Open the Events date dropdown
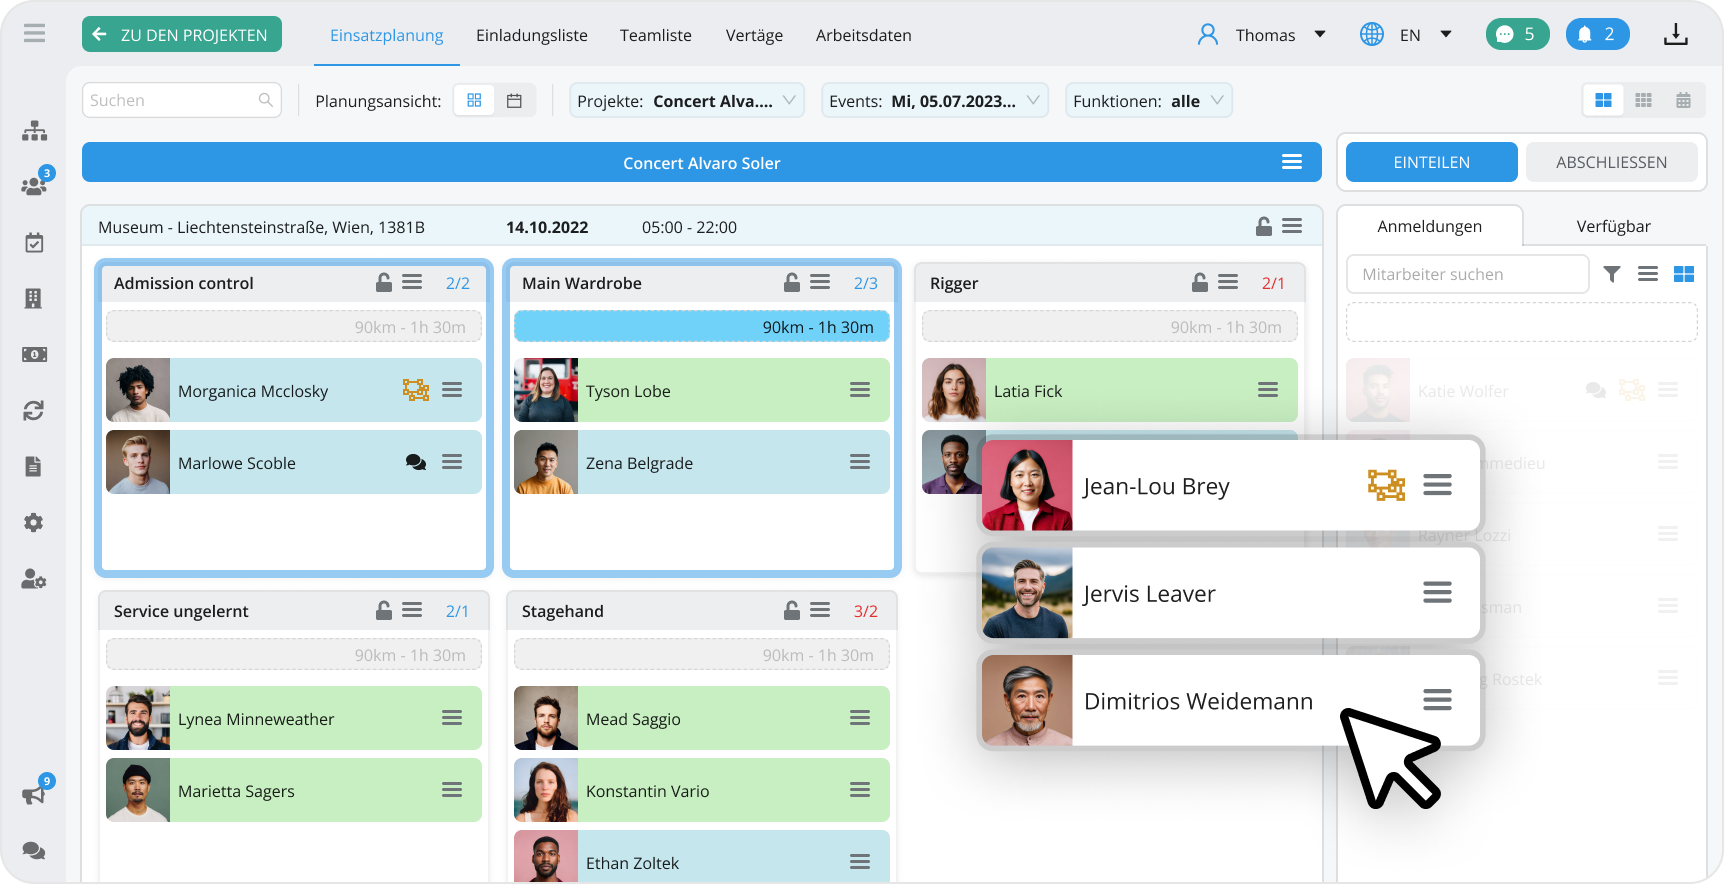Image resolution: width=1724 pixels, height=888 pixels. point(934,101)
